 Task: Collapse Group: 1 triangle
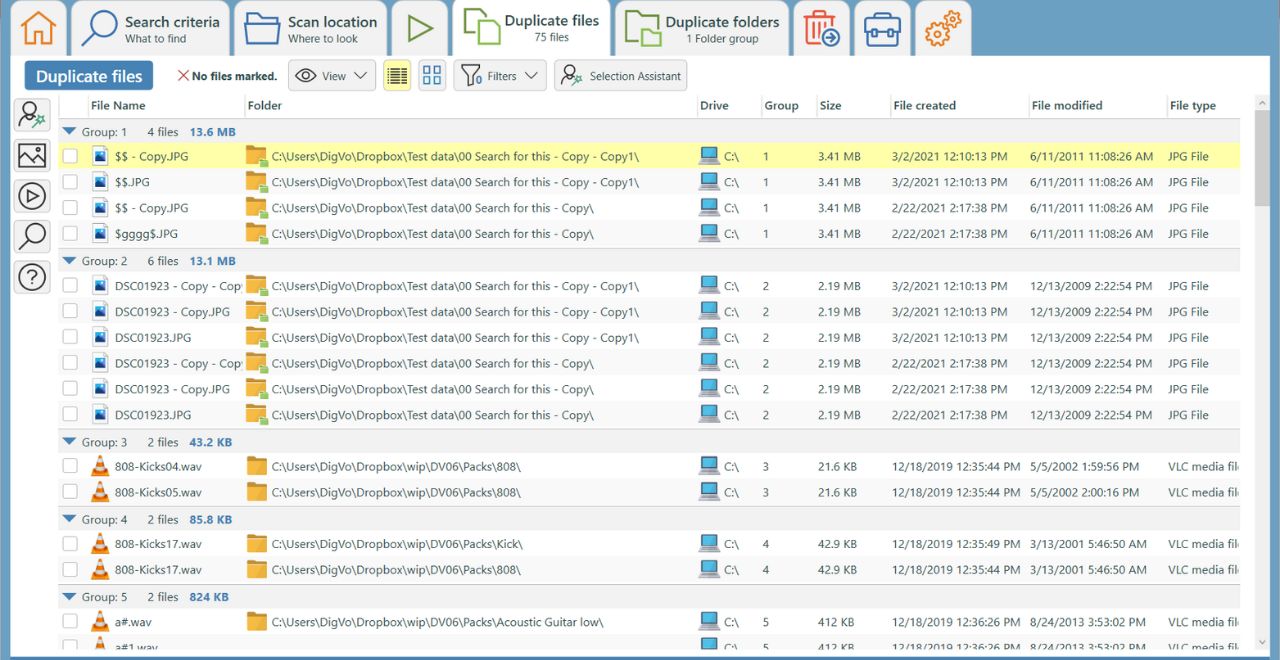tap(69, 131)
